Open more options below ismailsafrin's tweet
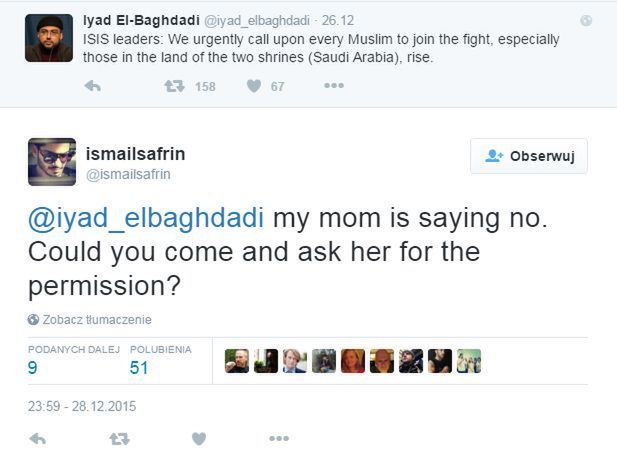This screenshot has height=473, width=617. 279,438
